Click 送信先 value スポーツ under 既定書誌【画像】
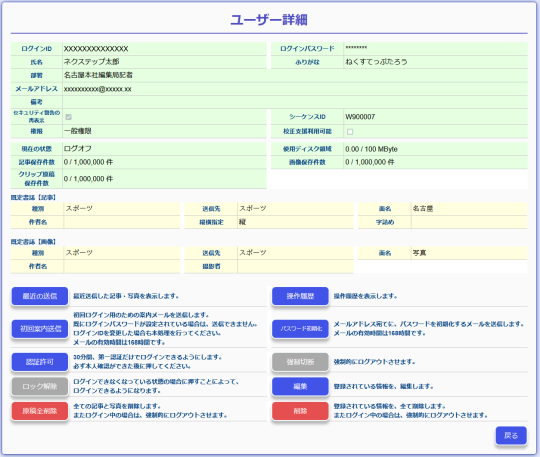 (x=253, y=253)
